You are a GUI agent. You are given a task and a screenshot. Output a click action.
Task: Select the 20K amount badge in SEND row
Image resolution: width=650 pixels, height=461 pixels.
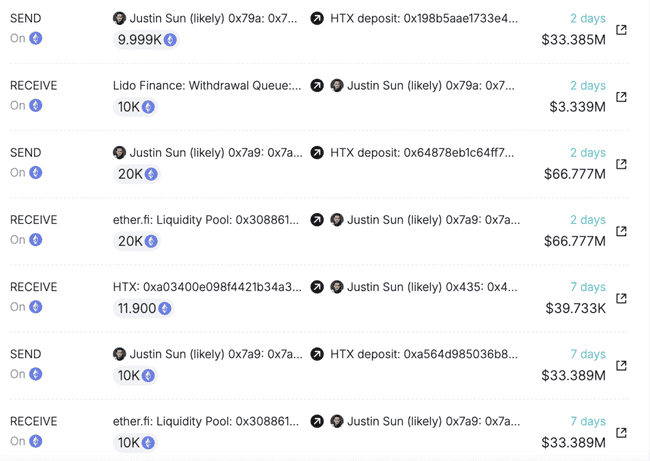coord(136,174)
